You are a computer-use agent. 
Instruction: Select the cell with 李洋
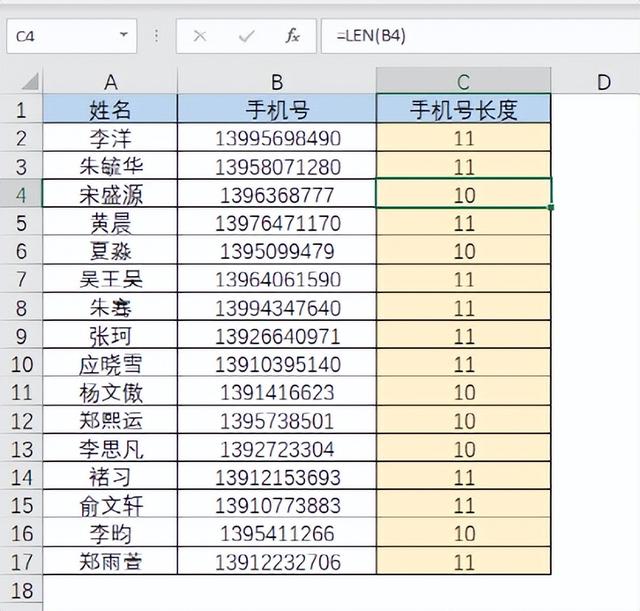(110, 138)
